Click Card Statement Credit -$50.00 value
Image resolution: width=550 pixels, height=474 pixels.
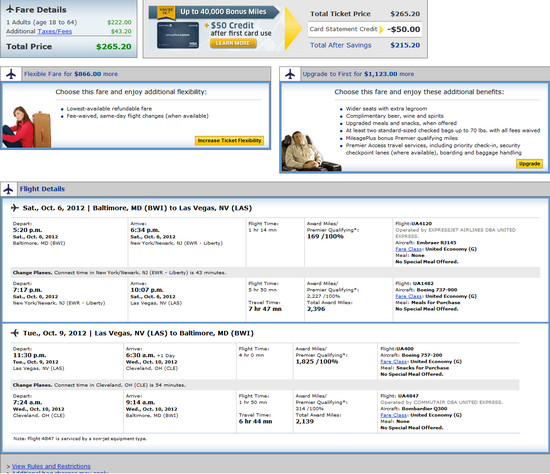pyautogui.click(x=404, y=29)
